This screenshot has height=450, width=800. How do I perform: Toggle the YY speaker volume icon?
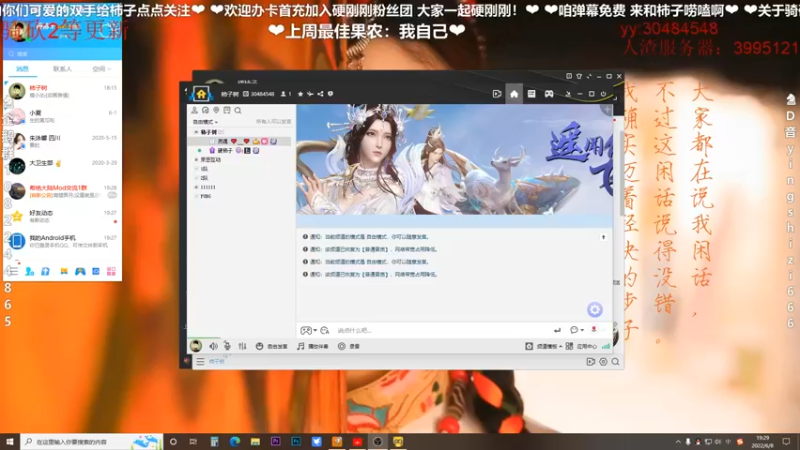coord(213,346)
